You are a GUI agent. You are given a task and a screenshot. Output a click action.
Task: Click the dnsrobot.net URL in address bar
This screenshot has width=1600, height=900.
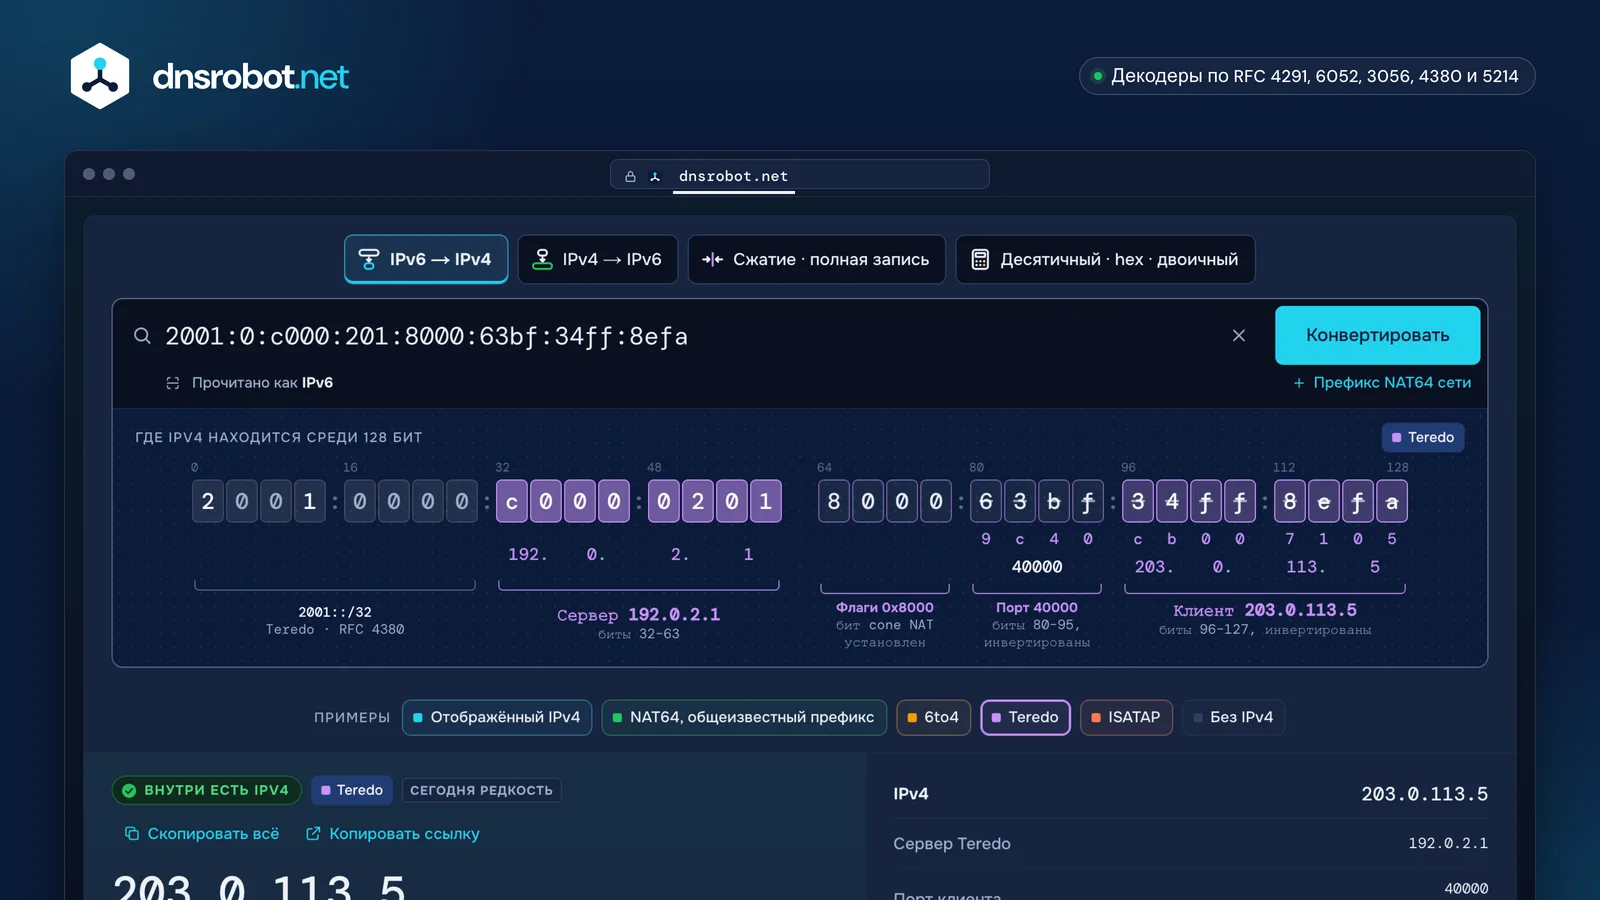733,176
